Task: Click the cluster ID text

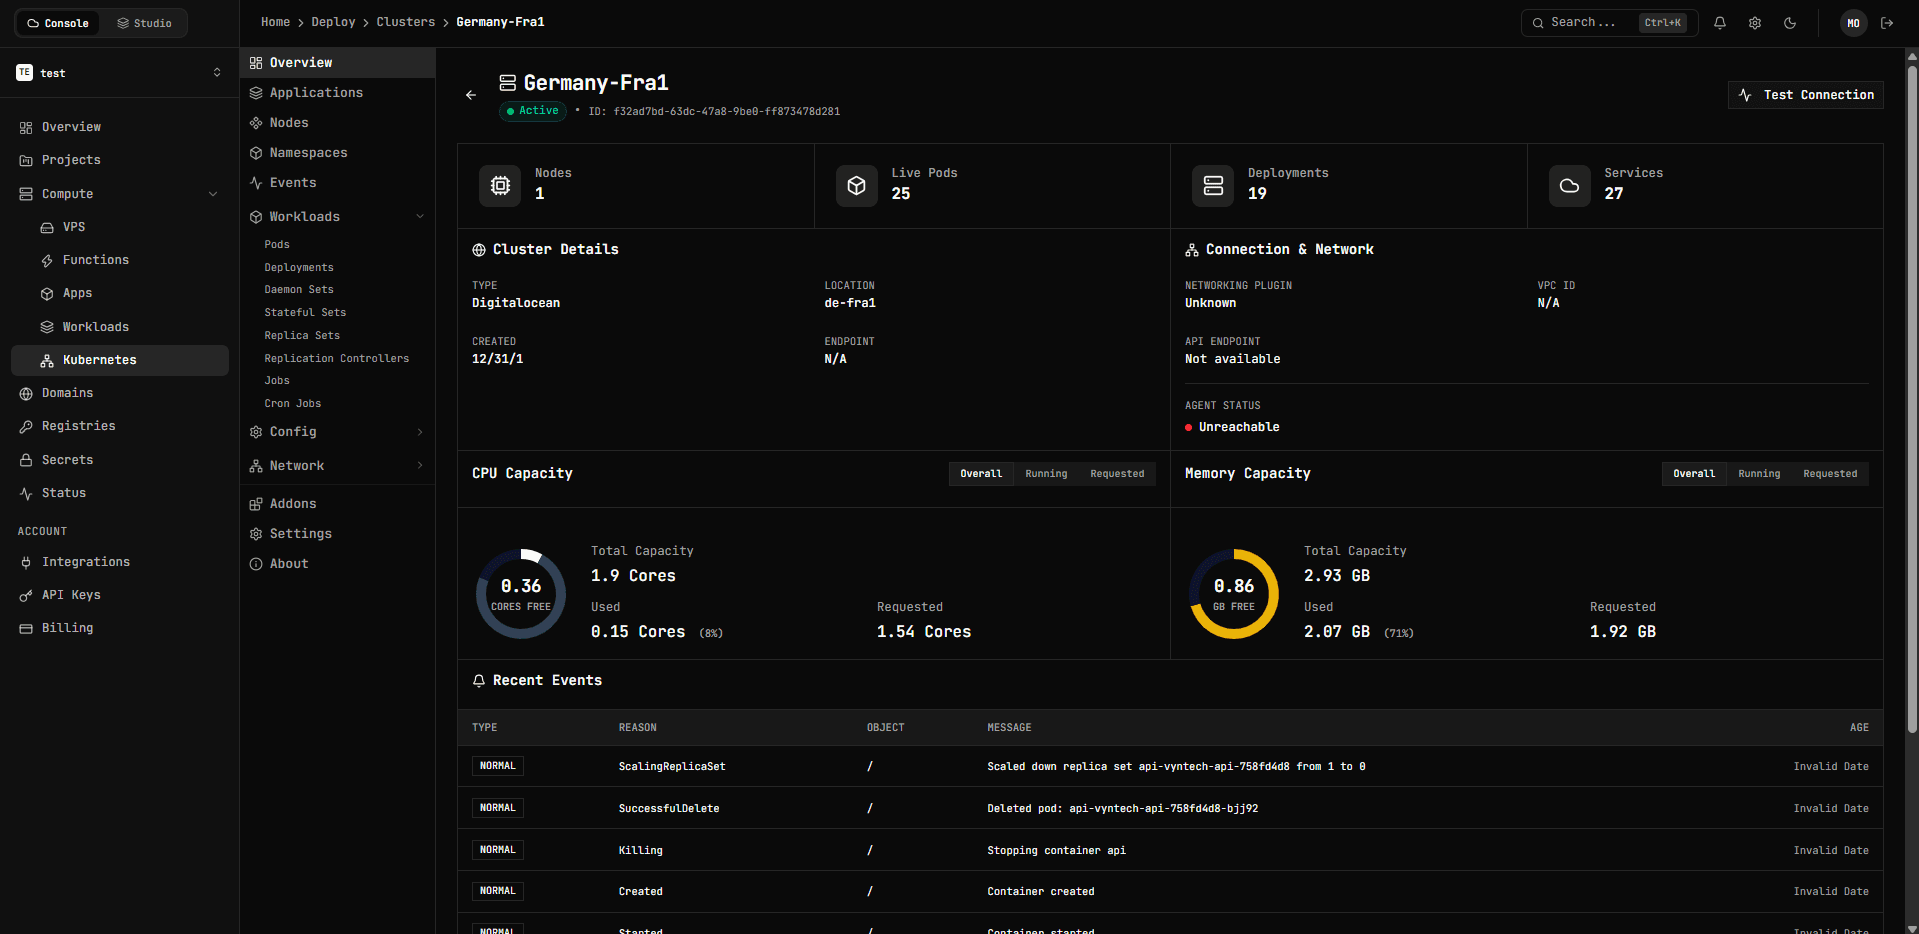Action: [x=714, y=112]
